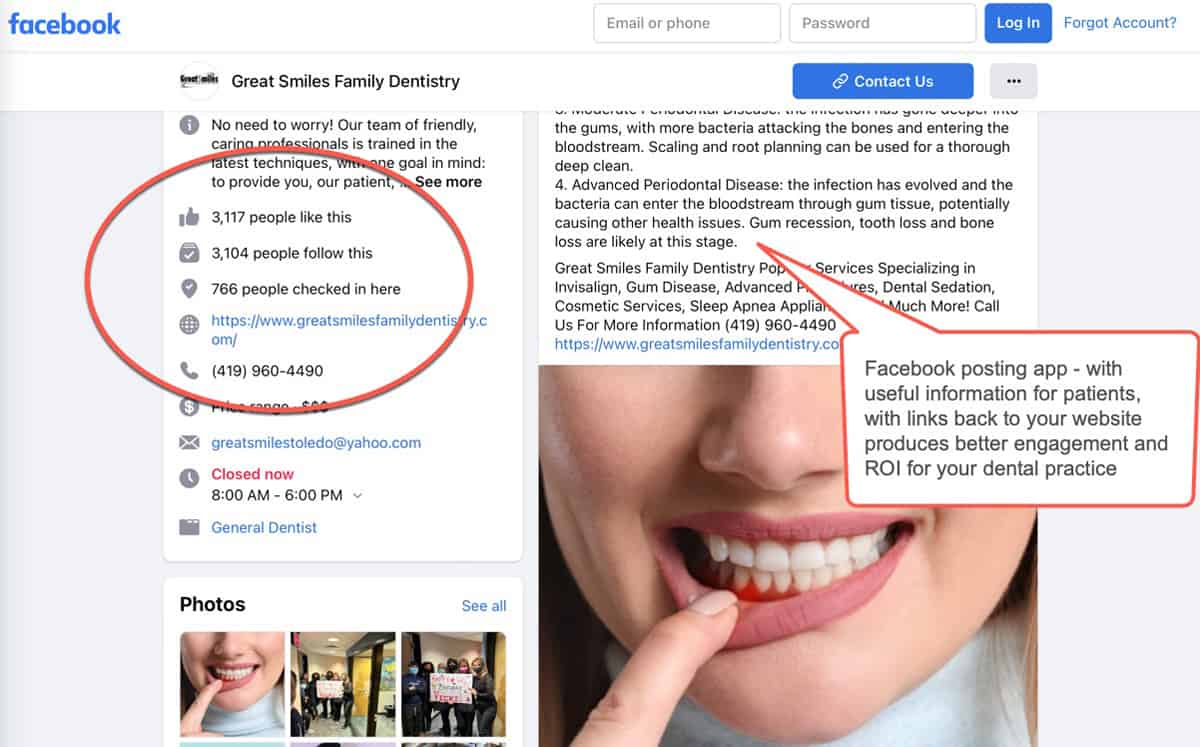This screenshot has height=747, width=1200.
Task: Click the thumbs-up likes icon
Action: pos(189,217)
